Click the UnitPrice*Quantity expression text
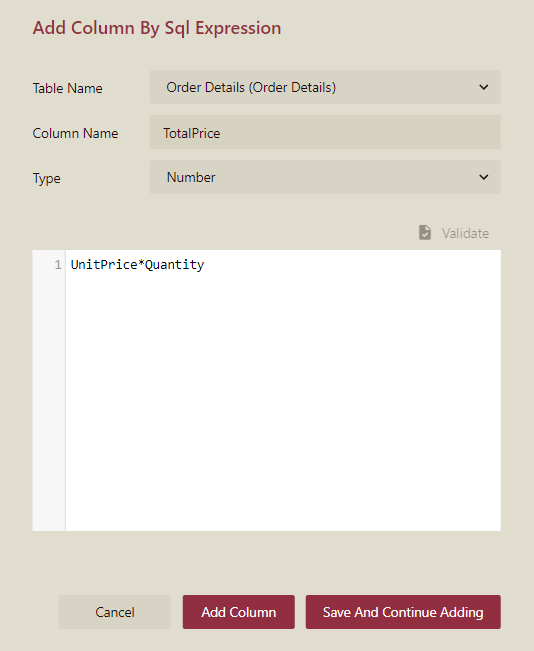 pyautogui.click(x=137, y=264)
